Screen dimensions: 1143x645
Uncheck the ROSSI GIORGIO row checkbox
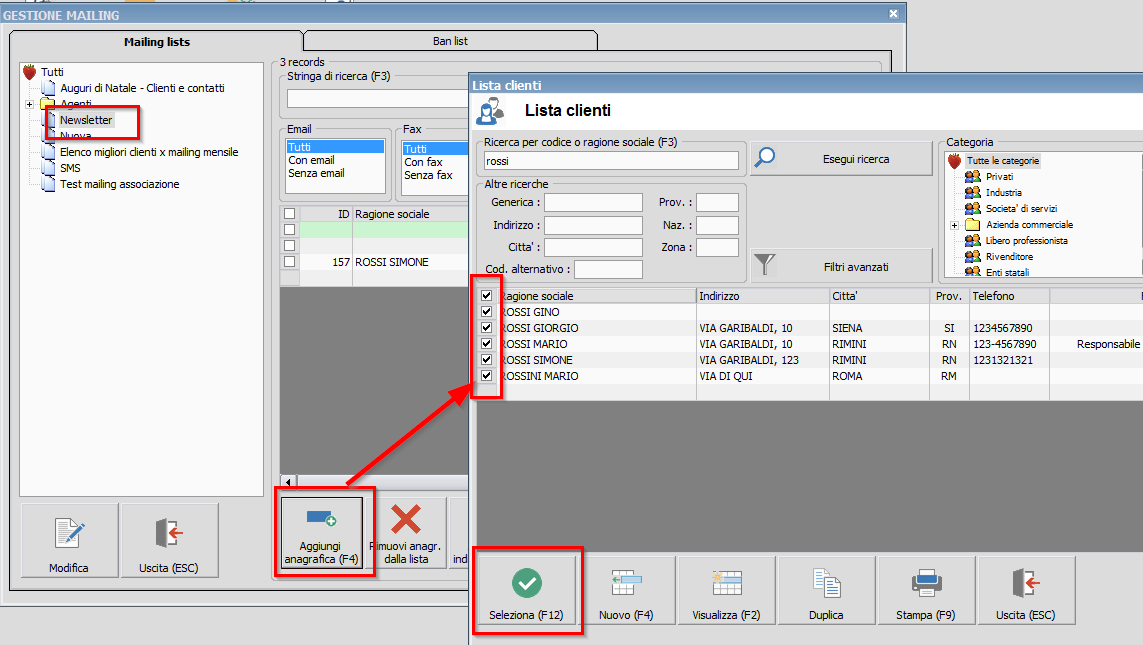coord(486,328)
